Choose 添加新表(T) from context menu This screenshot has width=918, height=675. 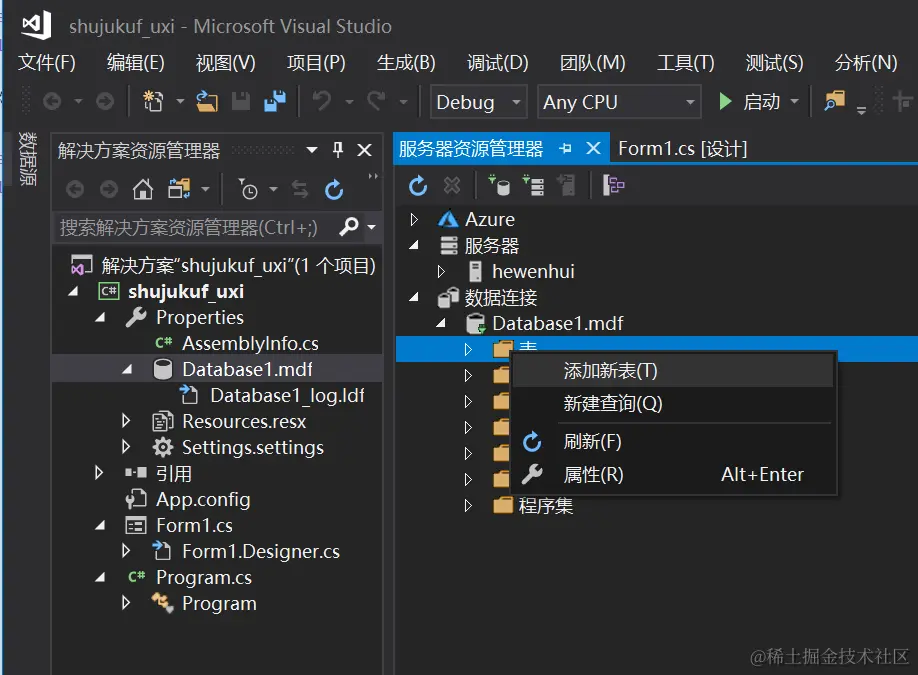coord(673,371)
